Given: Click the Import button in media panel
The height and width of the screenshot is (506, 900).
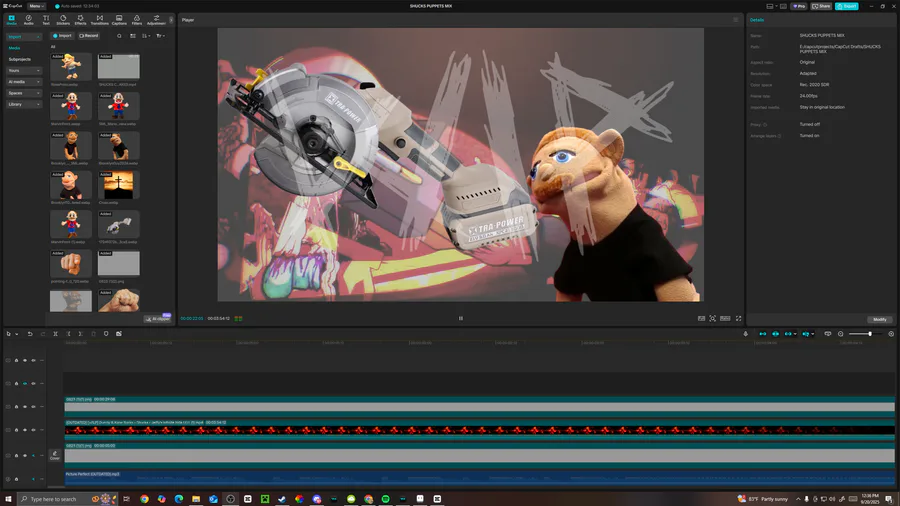Looking at the screenshot, I should point(63,36).
